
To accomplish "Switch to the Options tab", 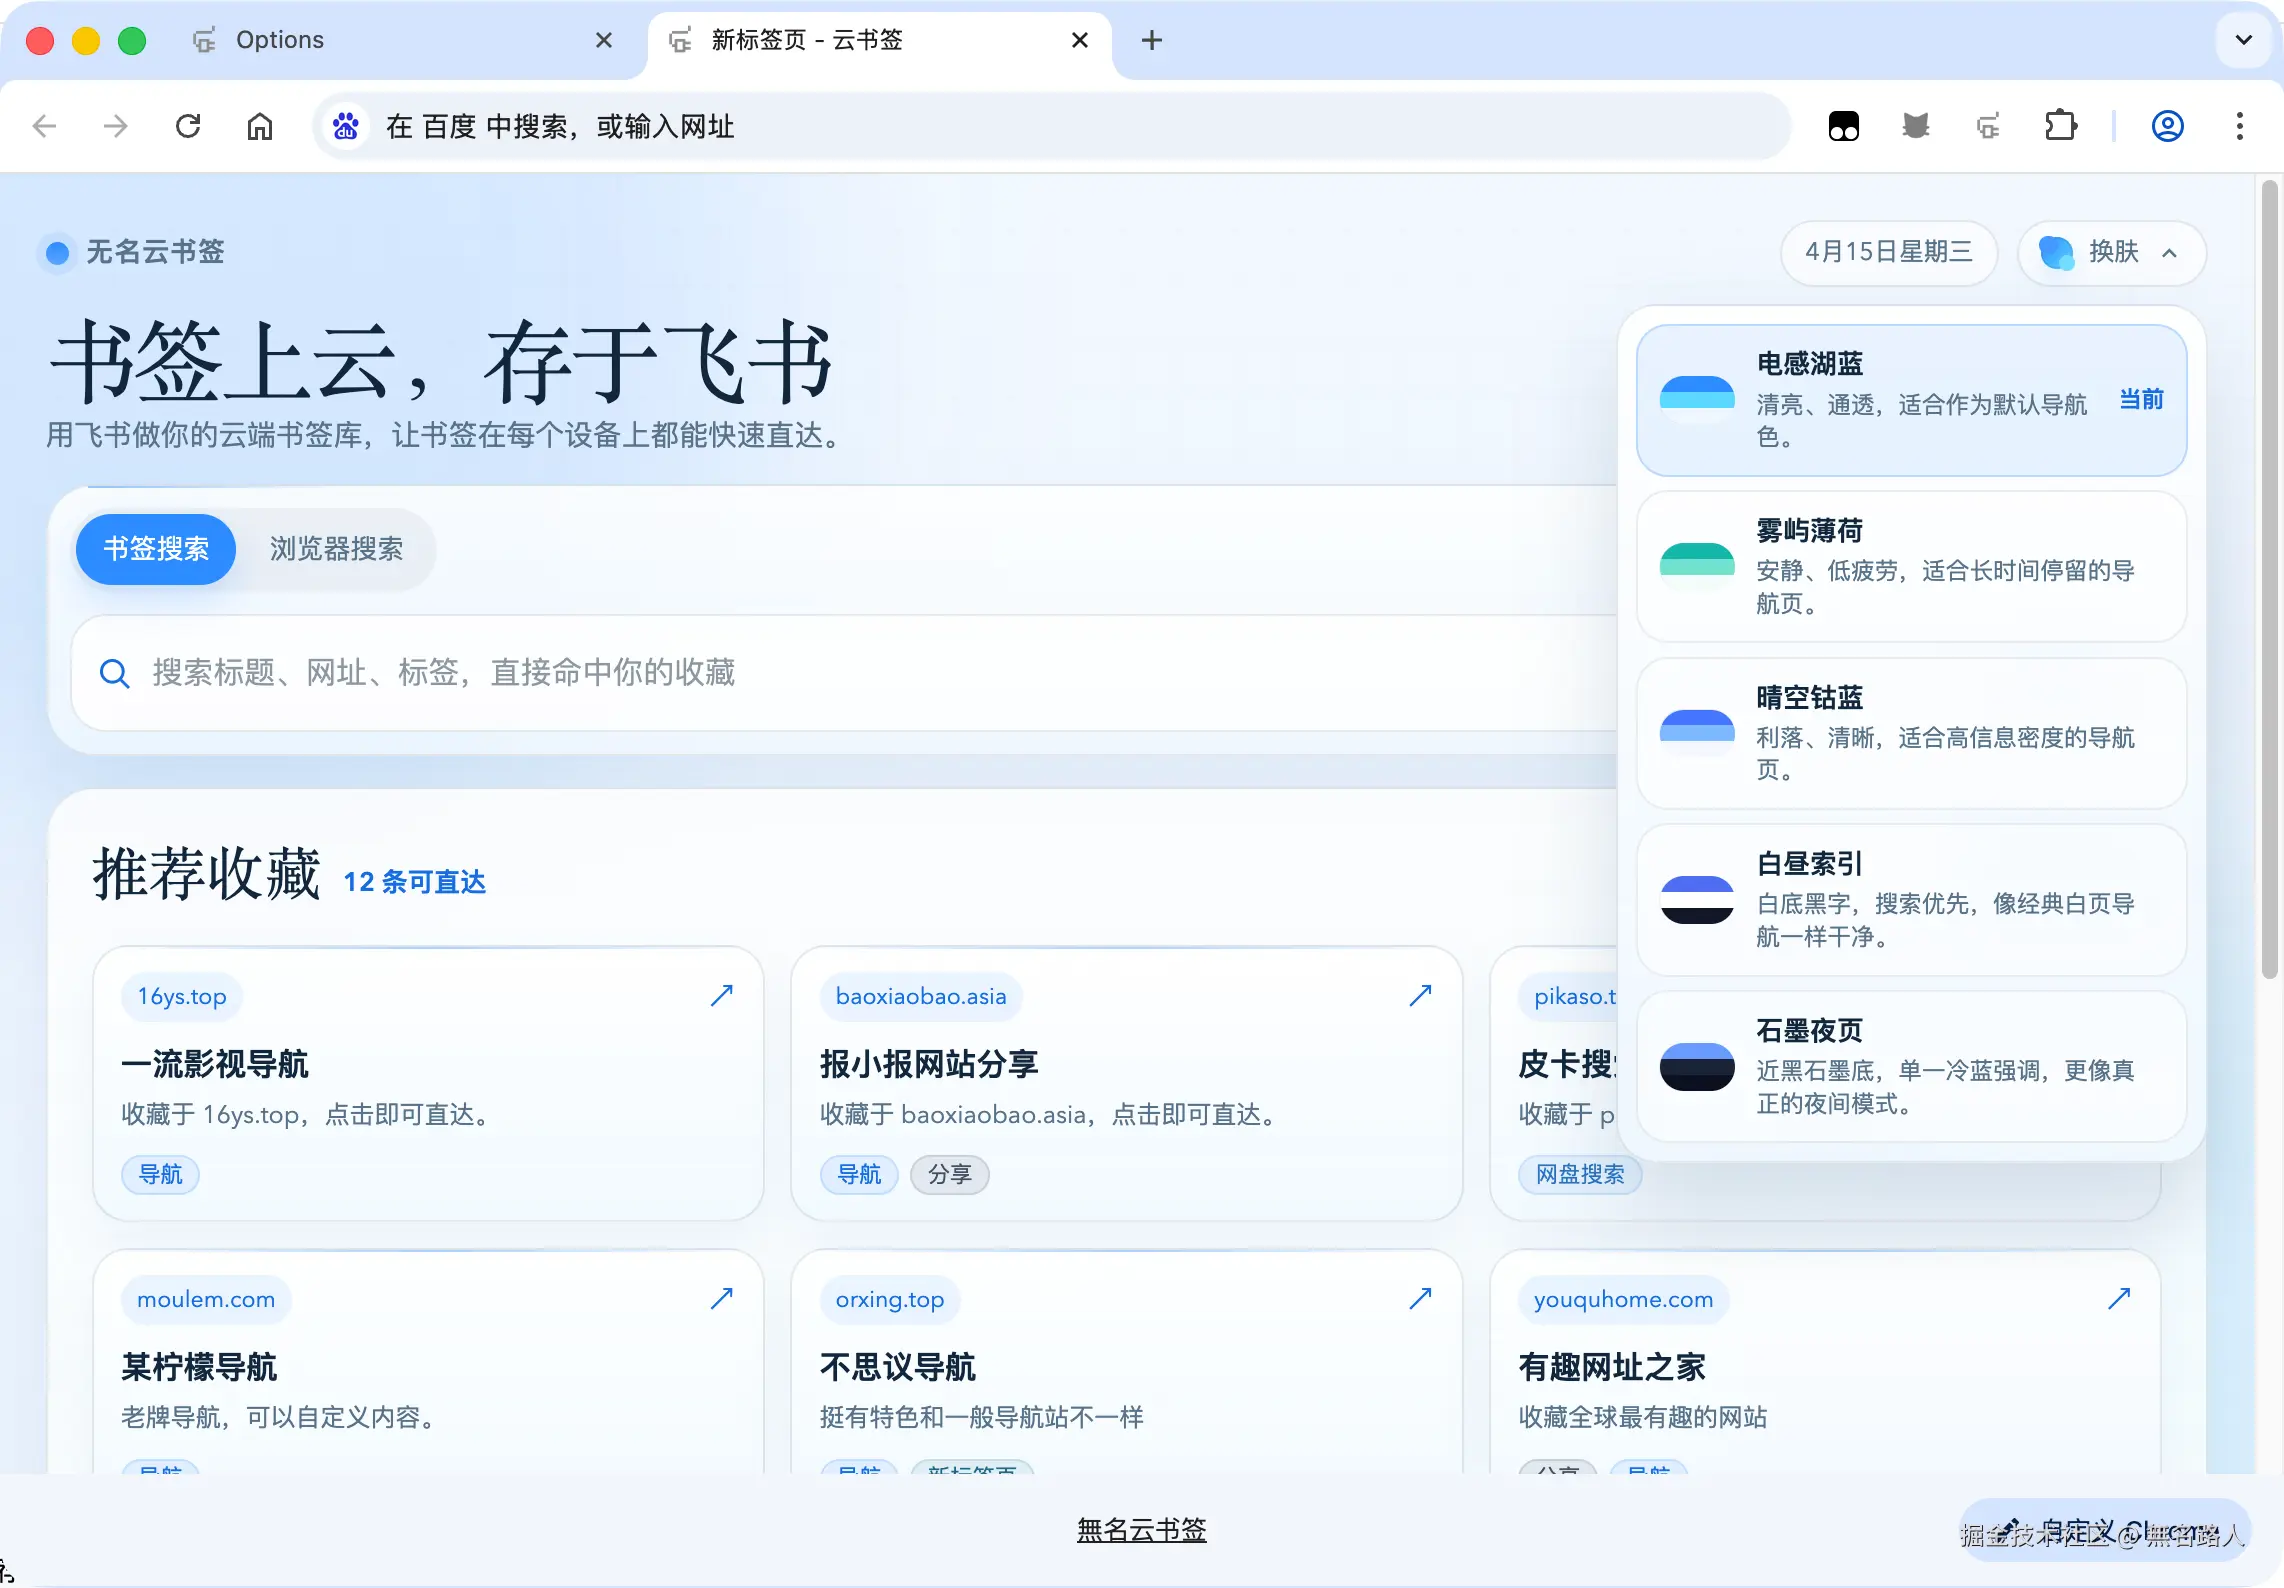I will 280,40.
